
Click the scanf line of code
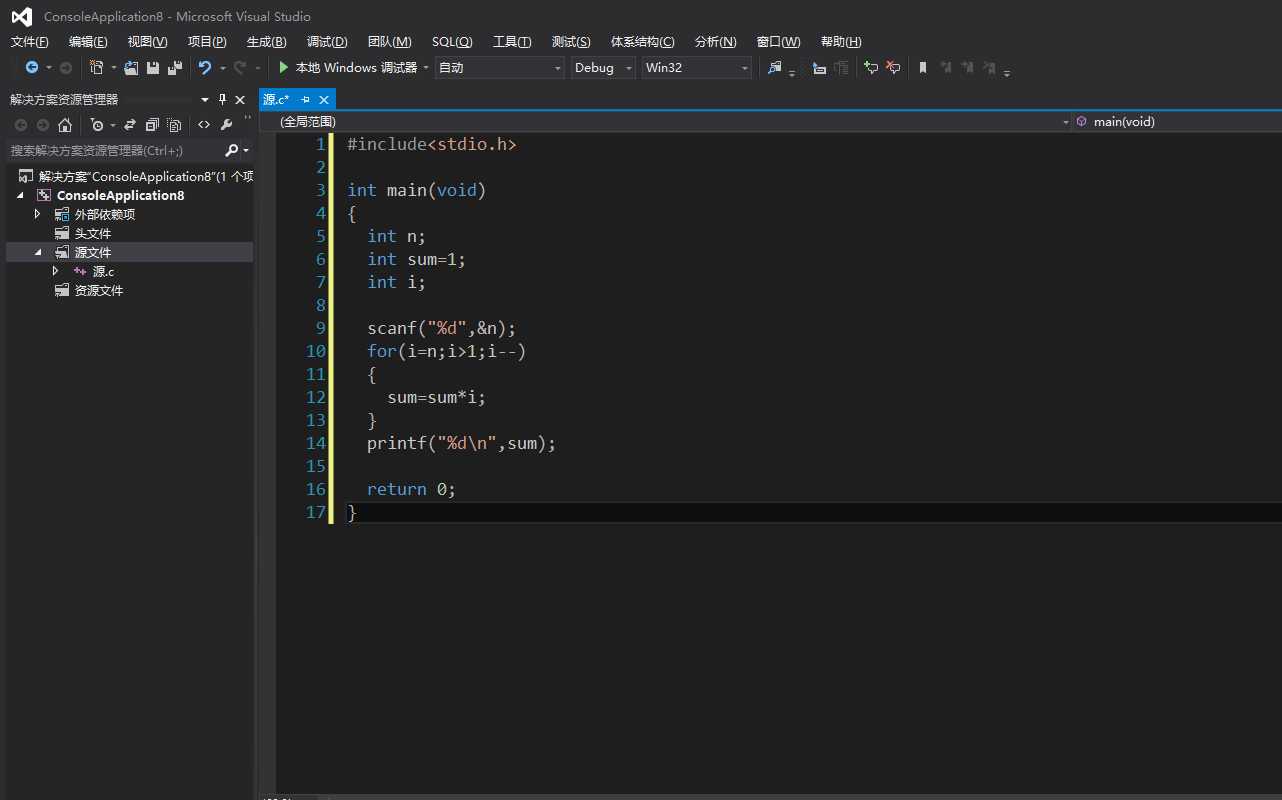[x=441, y=328]
